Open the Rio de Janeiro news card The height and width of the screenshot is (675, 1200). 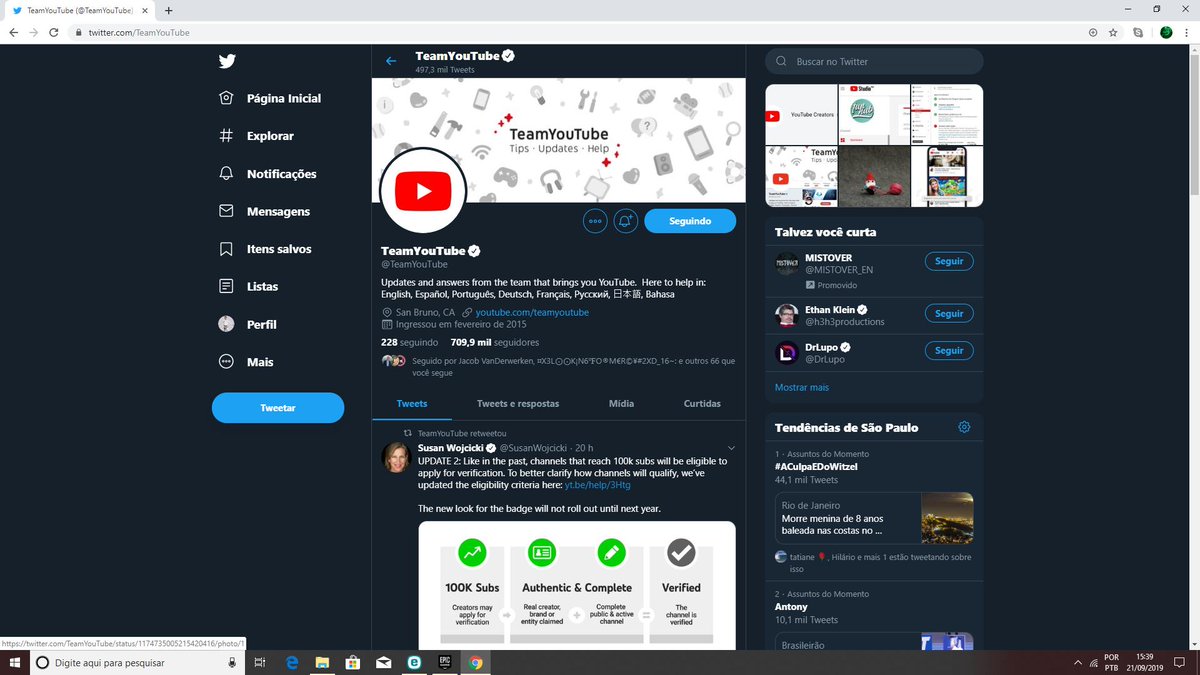tap(874, 518)
